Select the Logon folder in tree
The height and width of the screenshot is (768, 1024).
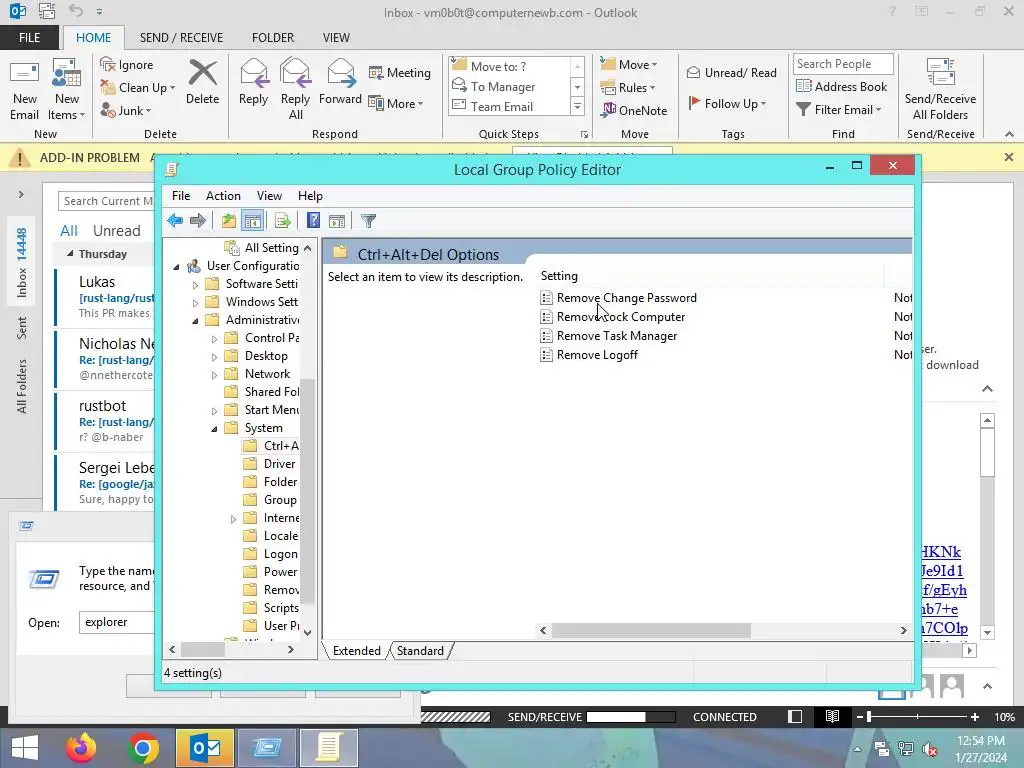[x=280, y=554]
